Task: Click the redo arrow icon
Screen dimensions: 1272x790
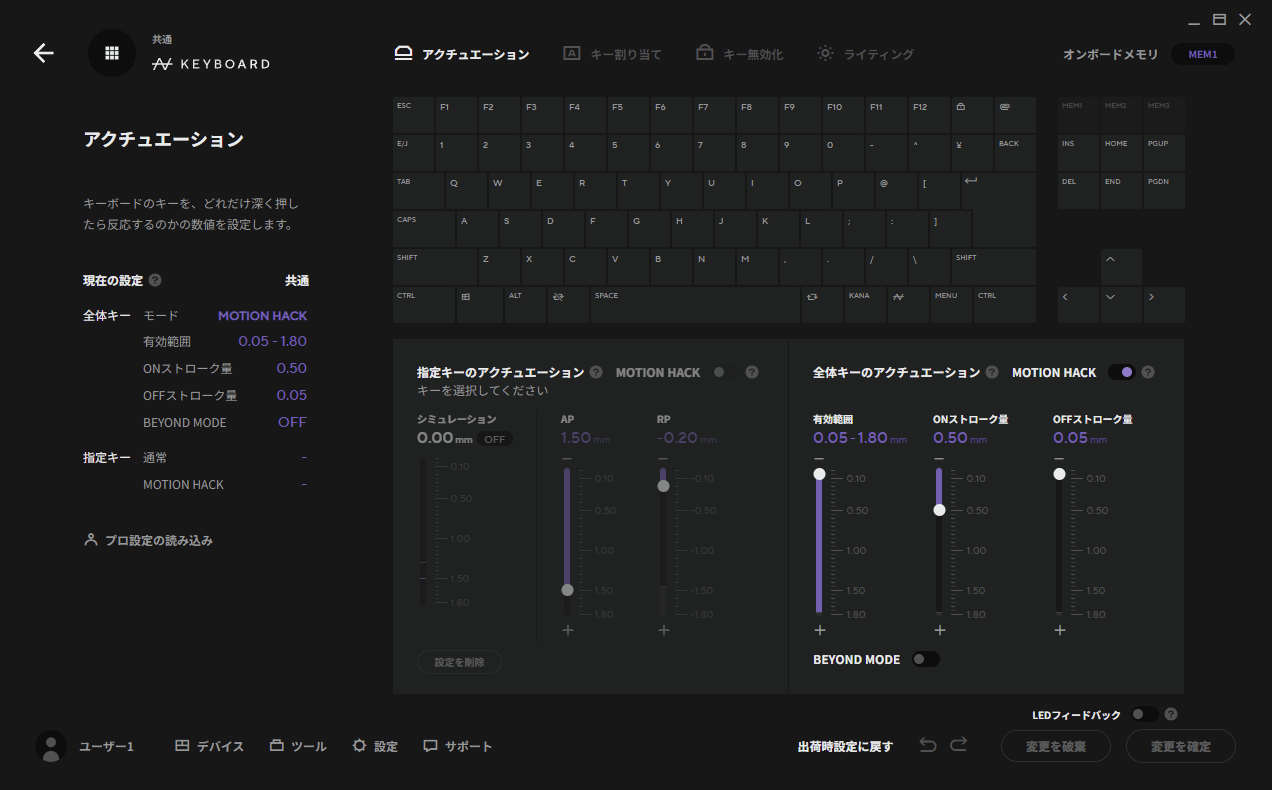Action: [x=959, y=745]
